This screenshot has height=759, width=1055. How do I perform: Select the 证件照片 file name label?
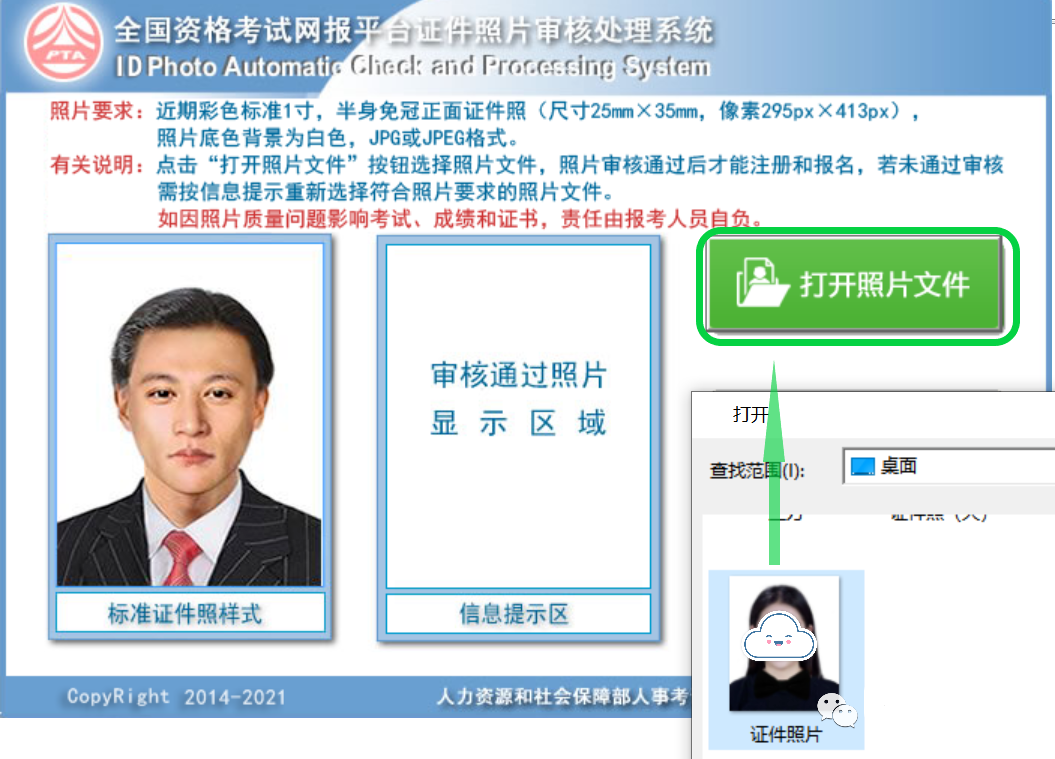[785, 735]
